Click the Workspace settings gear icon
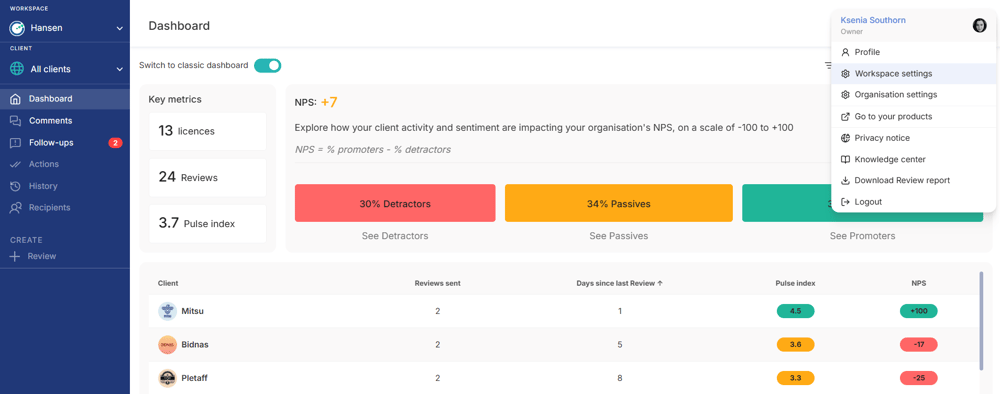The image size is (1000, 394). 846,74
